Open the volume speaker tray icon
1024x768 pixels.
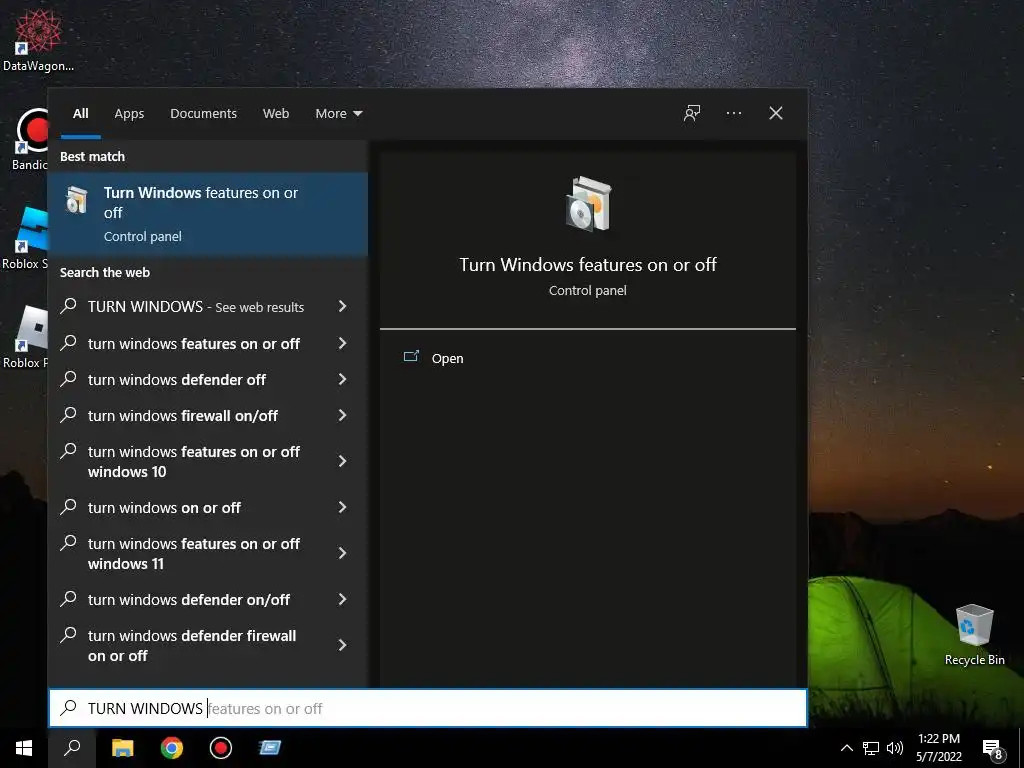tap(895, 748)
